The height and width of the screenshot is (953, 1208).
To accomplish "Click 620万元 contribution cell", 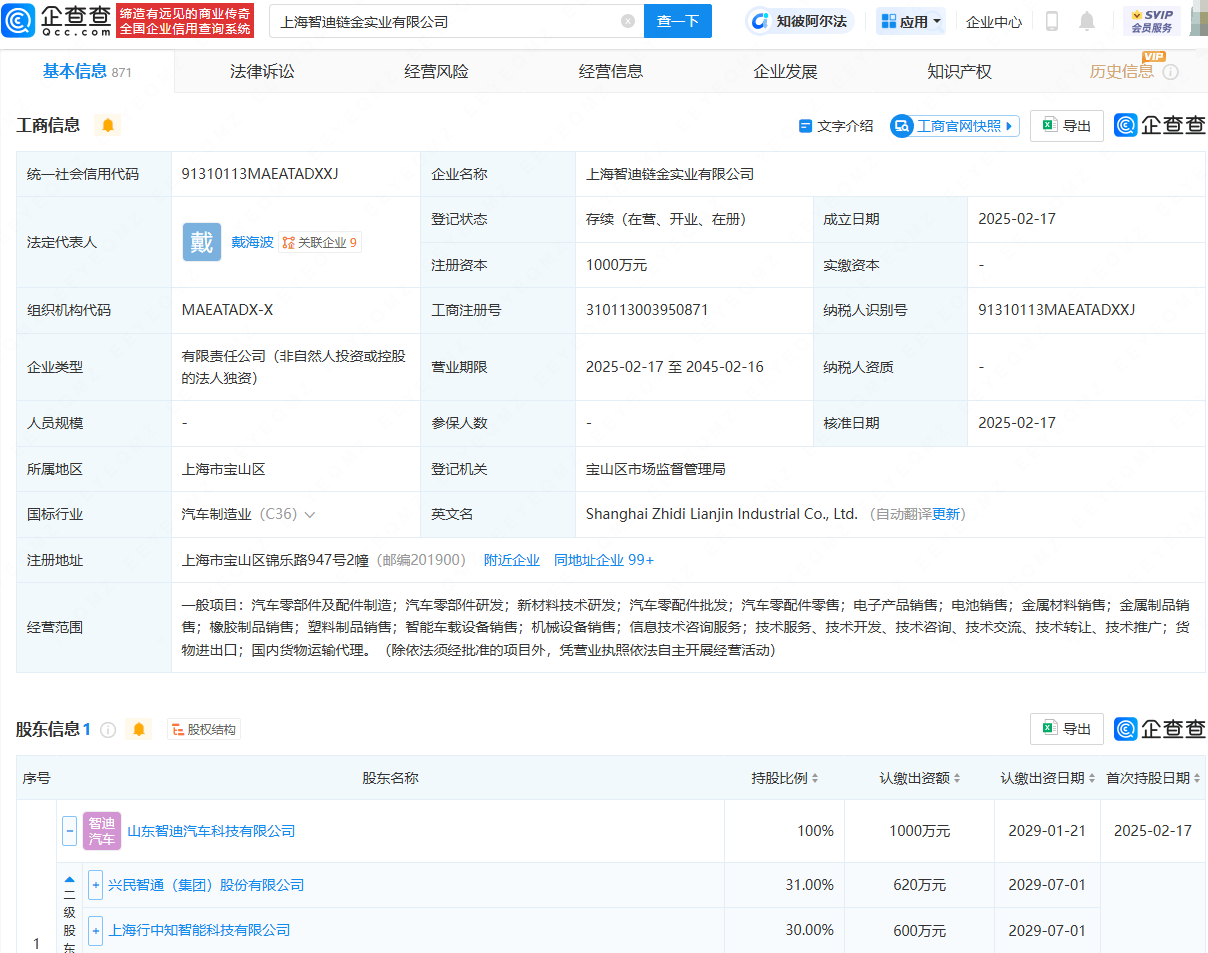I will point(919,885).
